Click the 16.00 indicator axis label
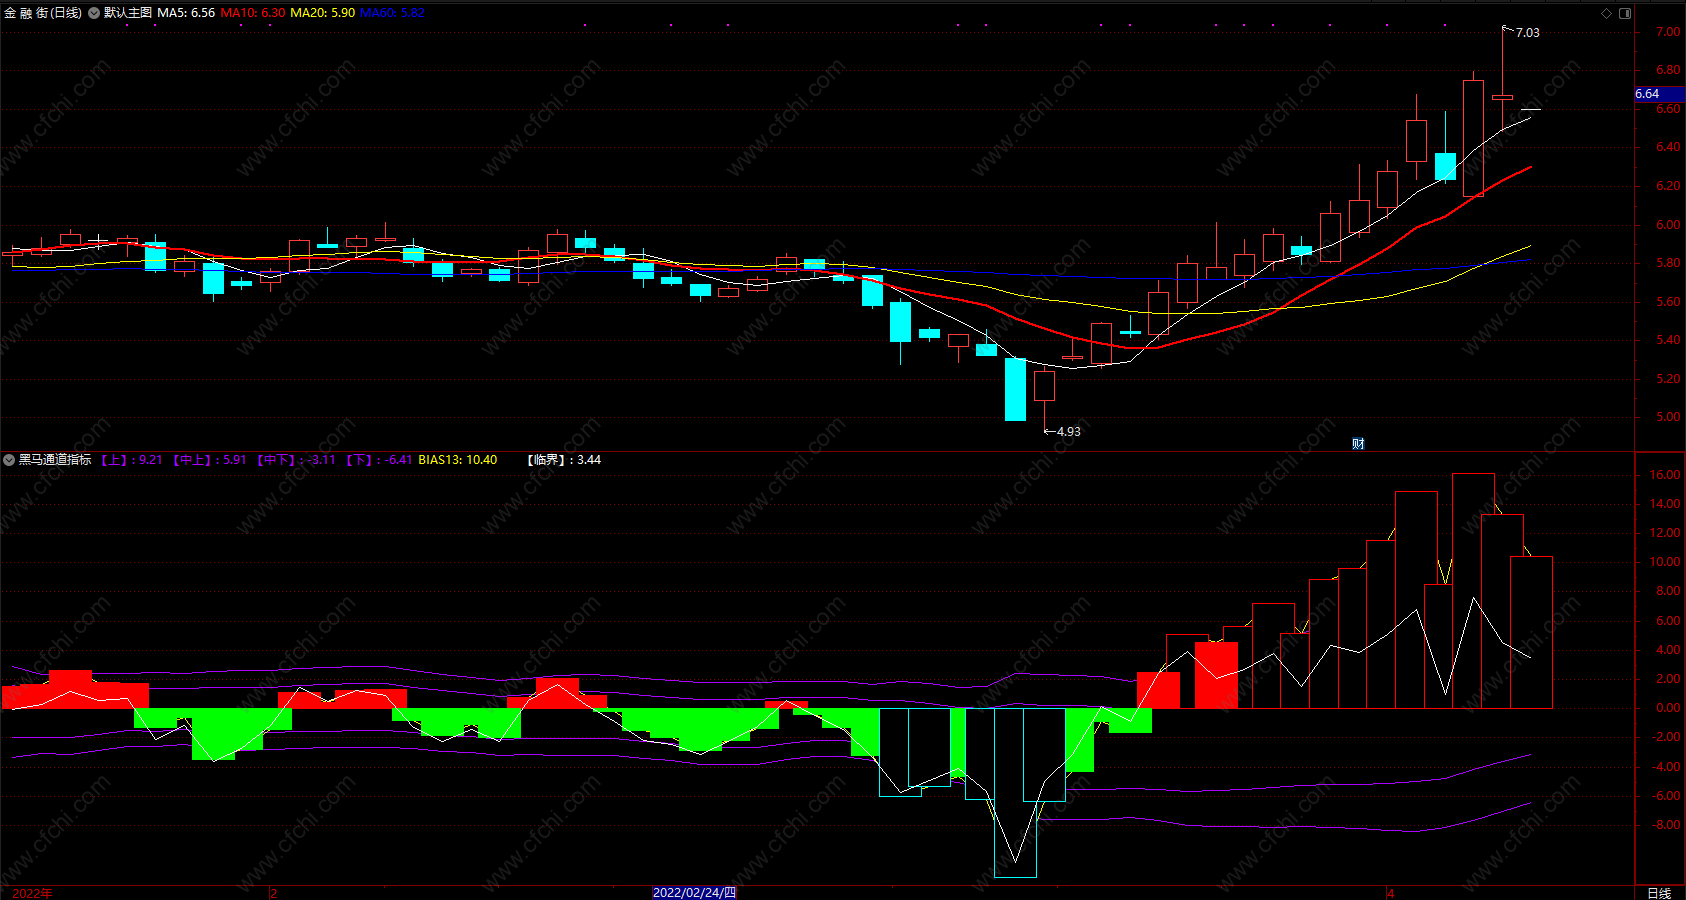 tap(1665, 475)
